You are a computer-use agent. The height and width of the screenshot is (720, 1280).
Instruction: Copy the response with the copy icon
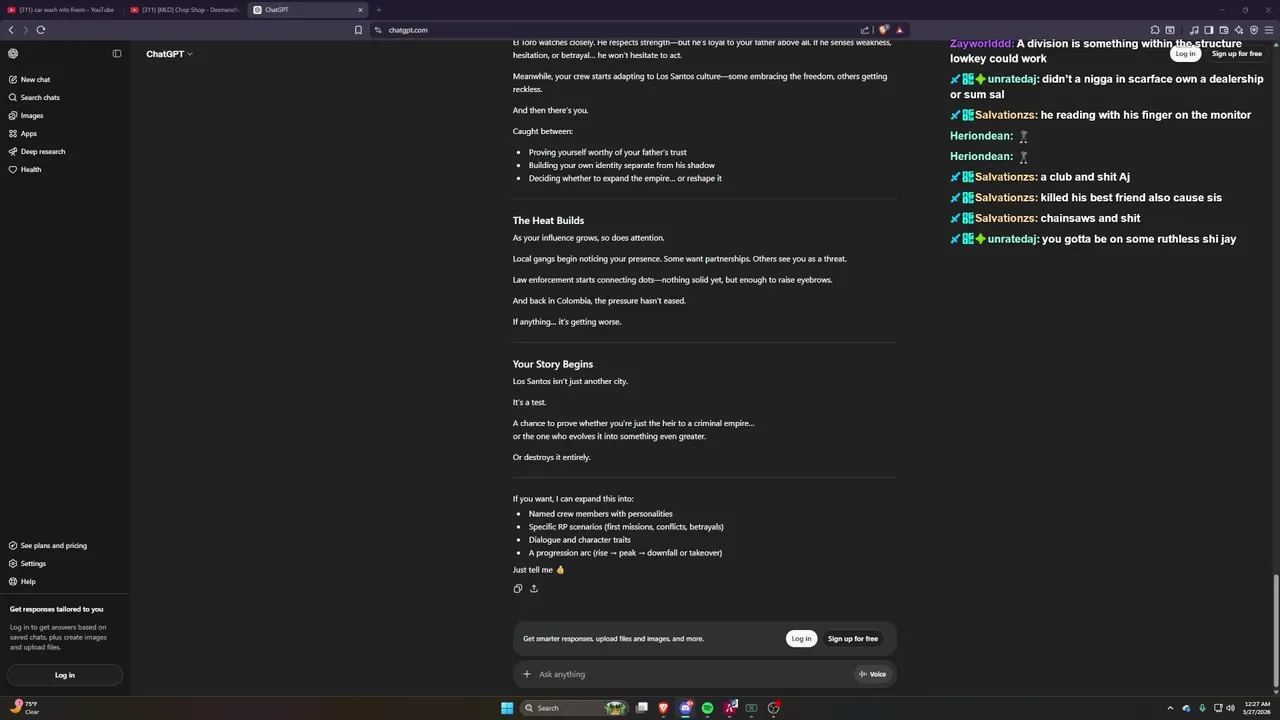(517, 588)
